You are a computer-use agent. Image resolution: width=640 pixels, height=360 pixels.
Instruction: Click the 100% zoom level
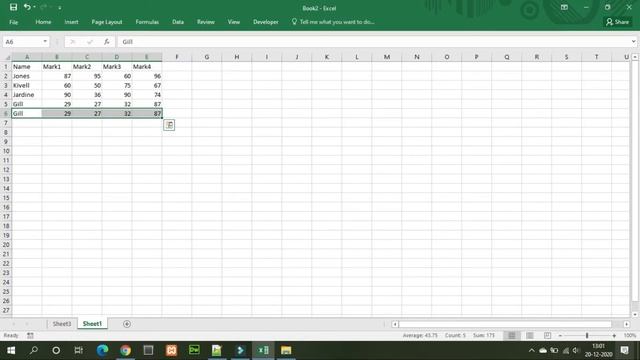coord(630,336)
